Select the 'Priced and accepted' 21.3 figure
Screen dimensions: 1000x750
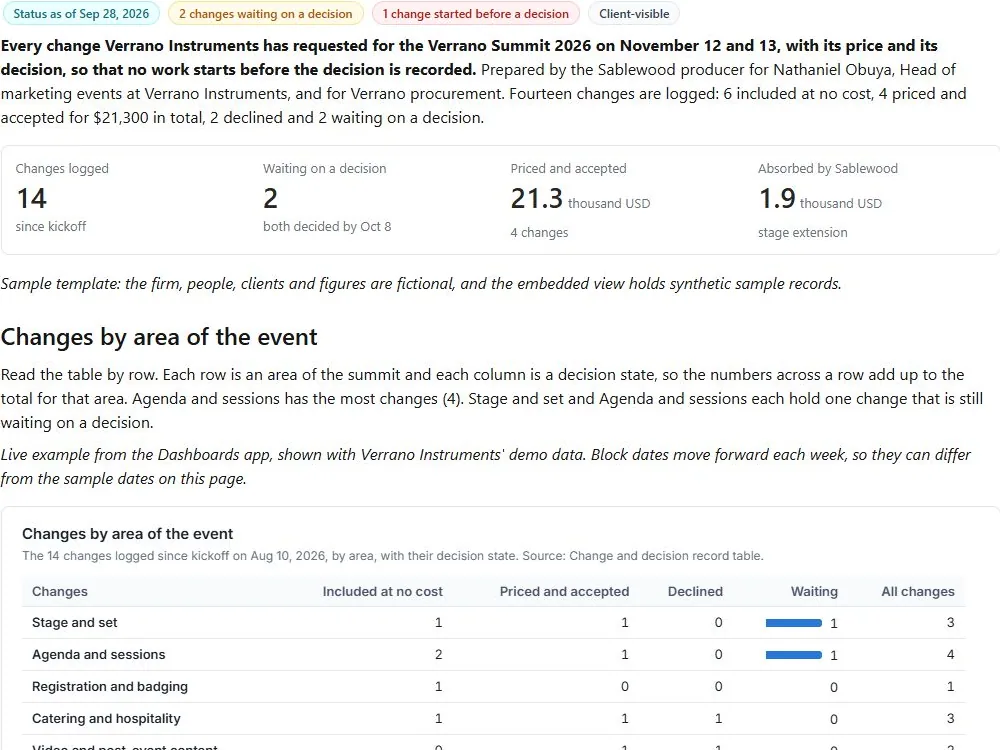tap(536, 198)
